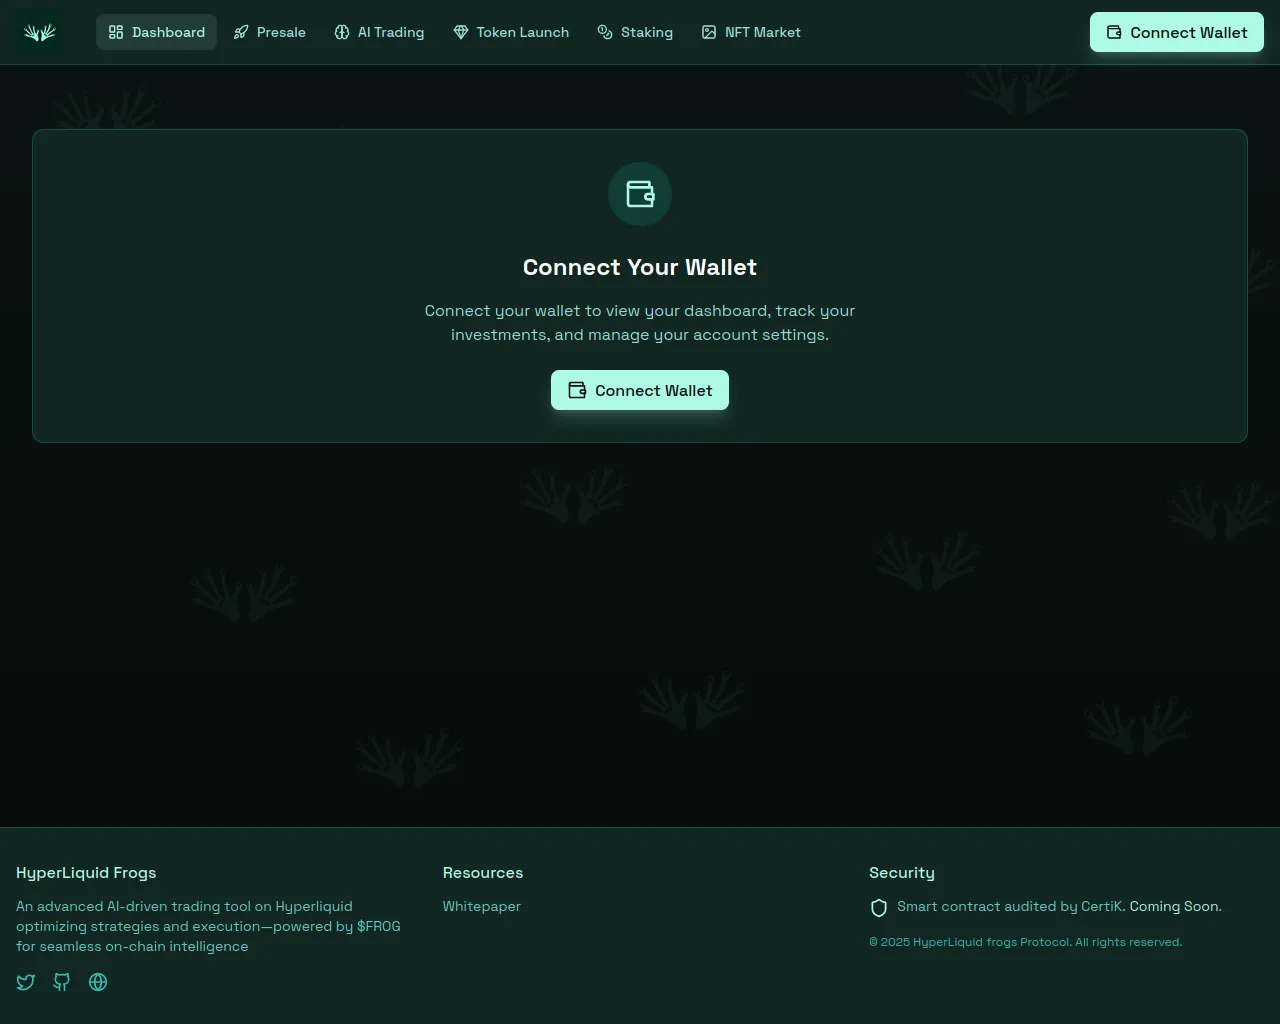Screen dimensions: 1280x1024
Task: Open the globe website icon in the footer
Action: point(98,982)
